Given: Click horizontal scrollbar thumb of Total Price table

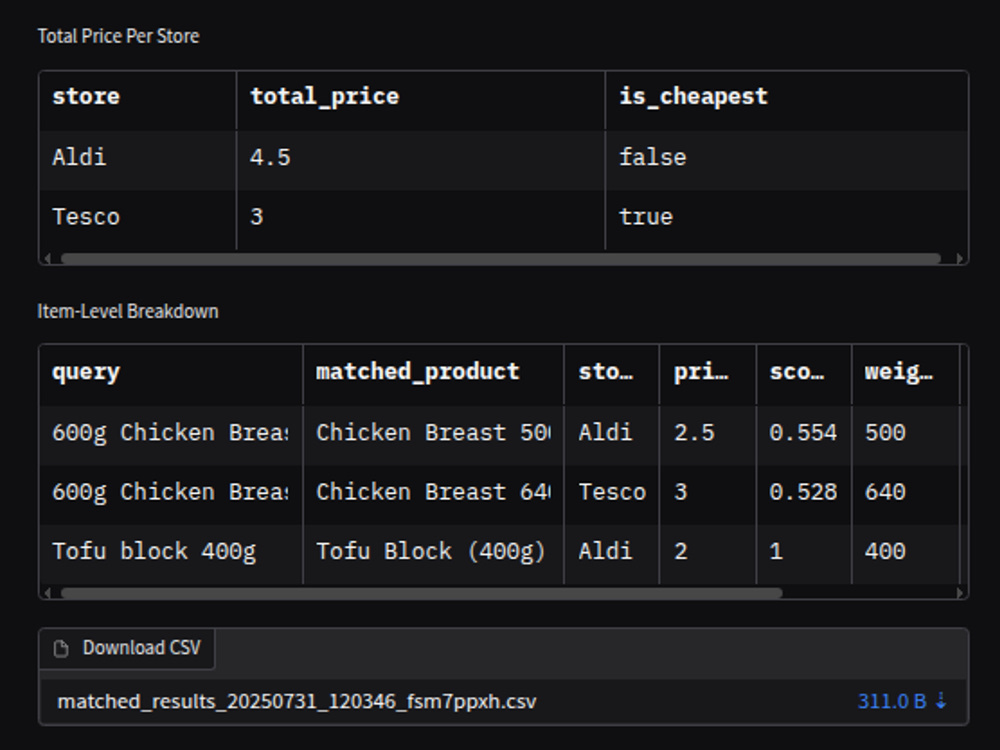Looking at the screenshot, I should click(x=501, y=258).
